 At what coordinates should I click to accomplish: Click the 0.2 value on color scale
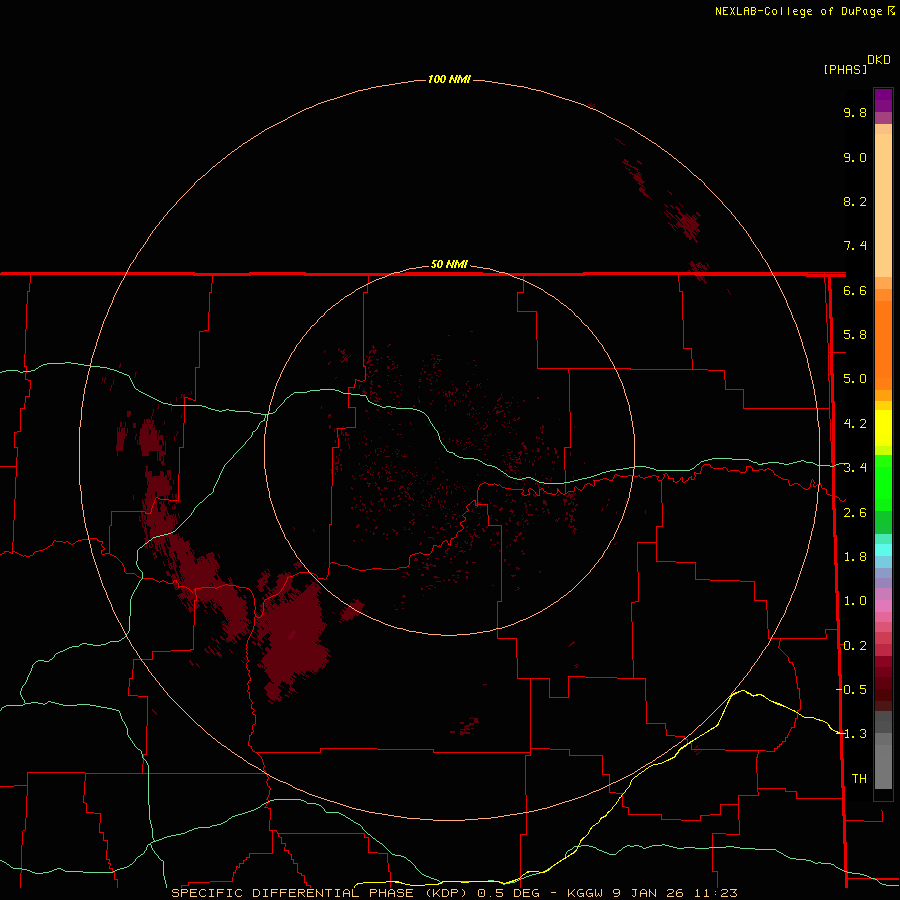coord(855,646)
